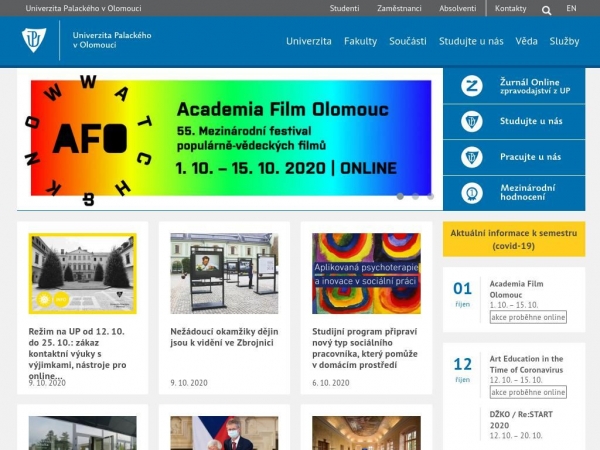Viewport: 600px width, 450px height.
Task: Read 'Nežádoucí okamžiky dějin' headline
Action: pyautogui.click(x=224, y=337)
